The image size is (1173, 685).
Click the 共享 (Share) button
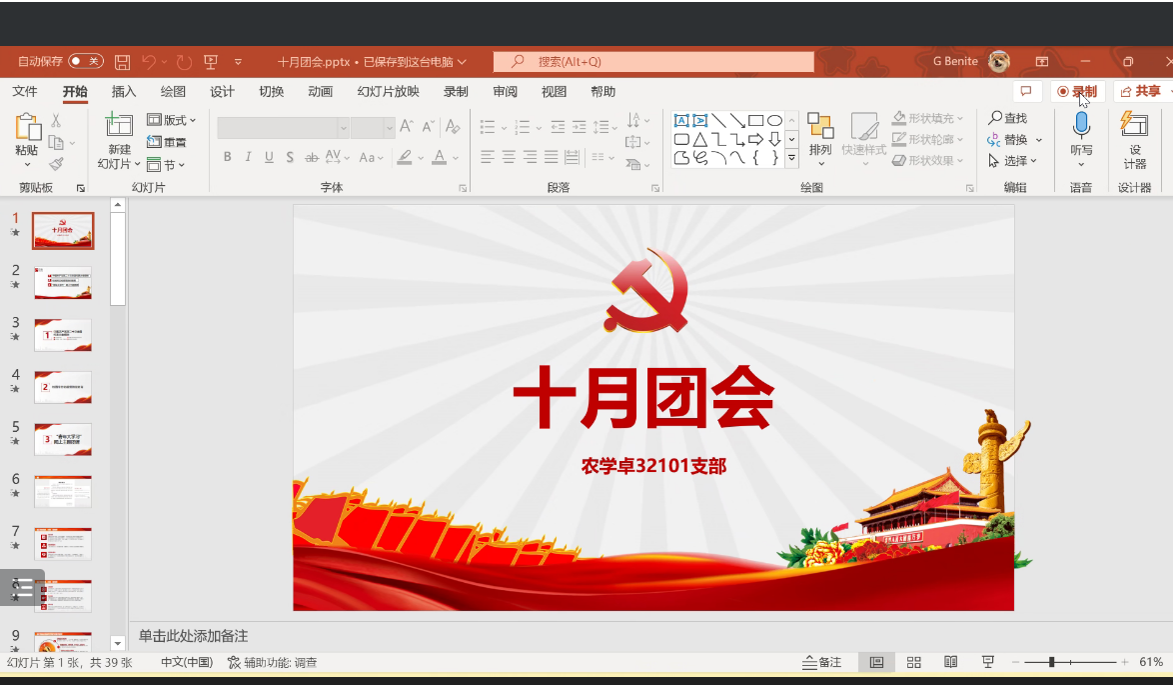(x=1141, y=92)
